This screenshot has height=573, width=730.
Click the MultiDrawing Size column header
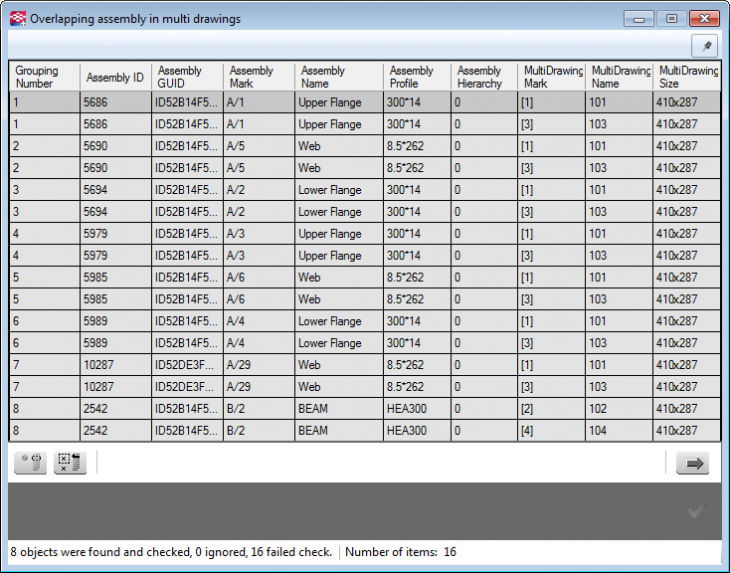(687, 77)
